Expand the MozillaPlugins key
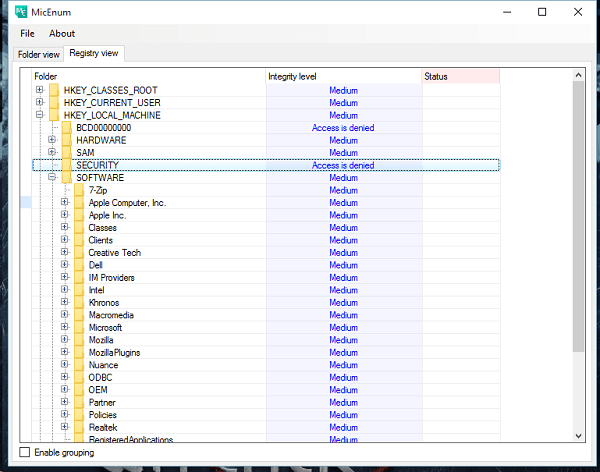 click(x=64, y=352)
